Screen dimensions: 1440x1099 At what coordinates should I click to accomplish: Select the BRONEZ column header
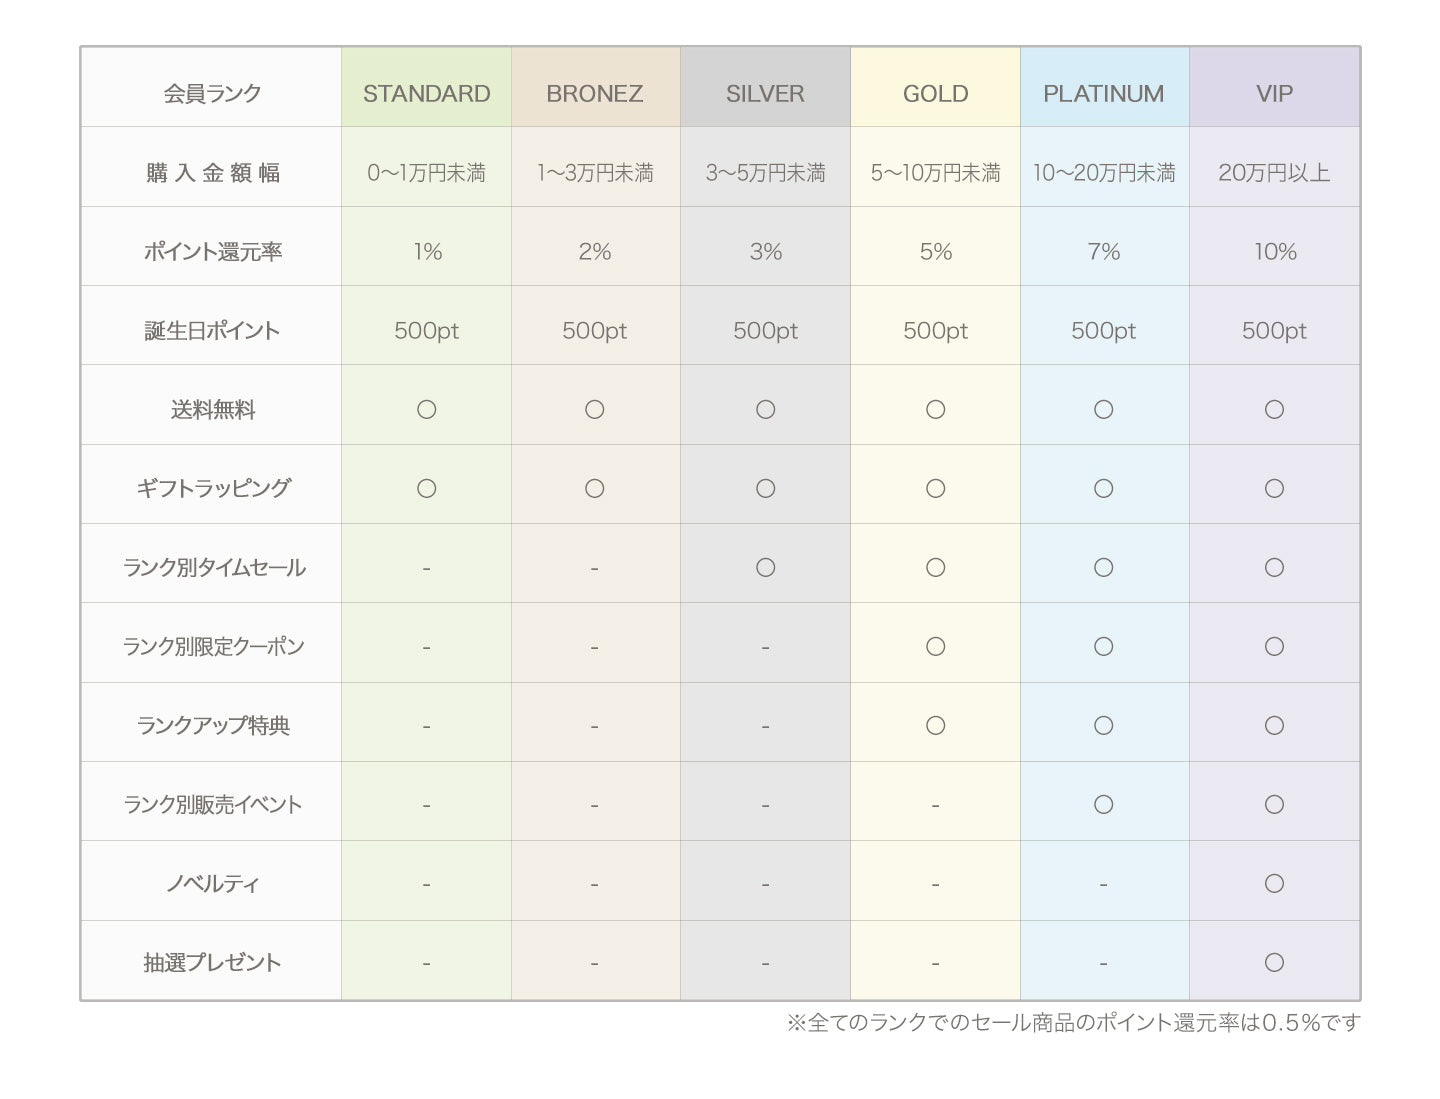[x=594, y=93]
